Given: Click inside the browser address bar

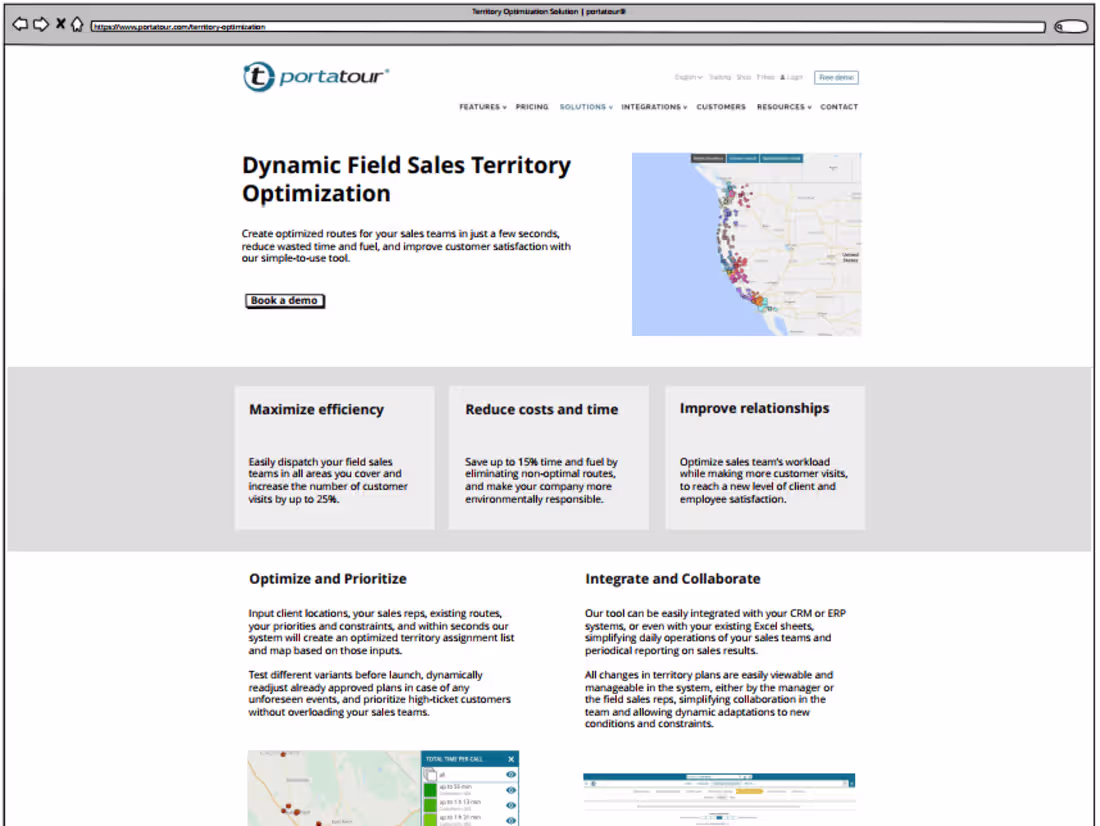Looking at the screenshot, I should [x=400, y=26].
